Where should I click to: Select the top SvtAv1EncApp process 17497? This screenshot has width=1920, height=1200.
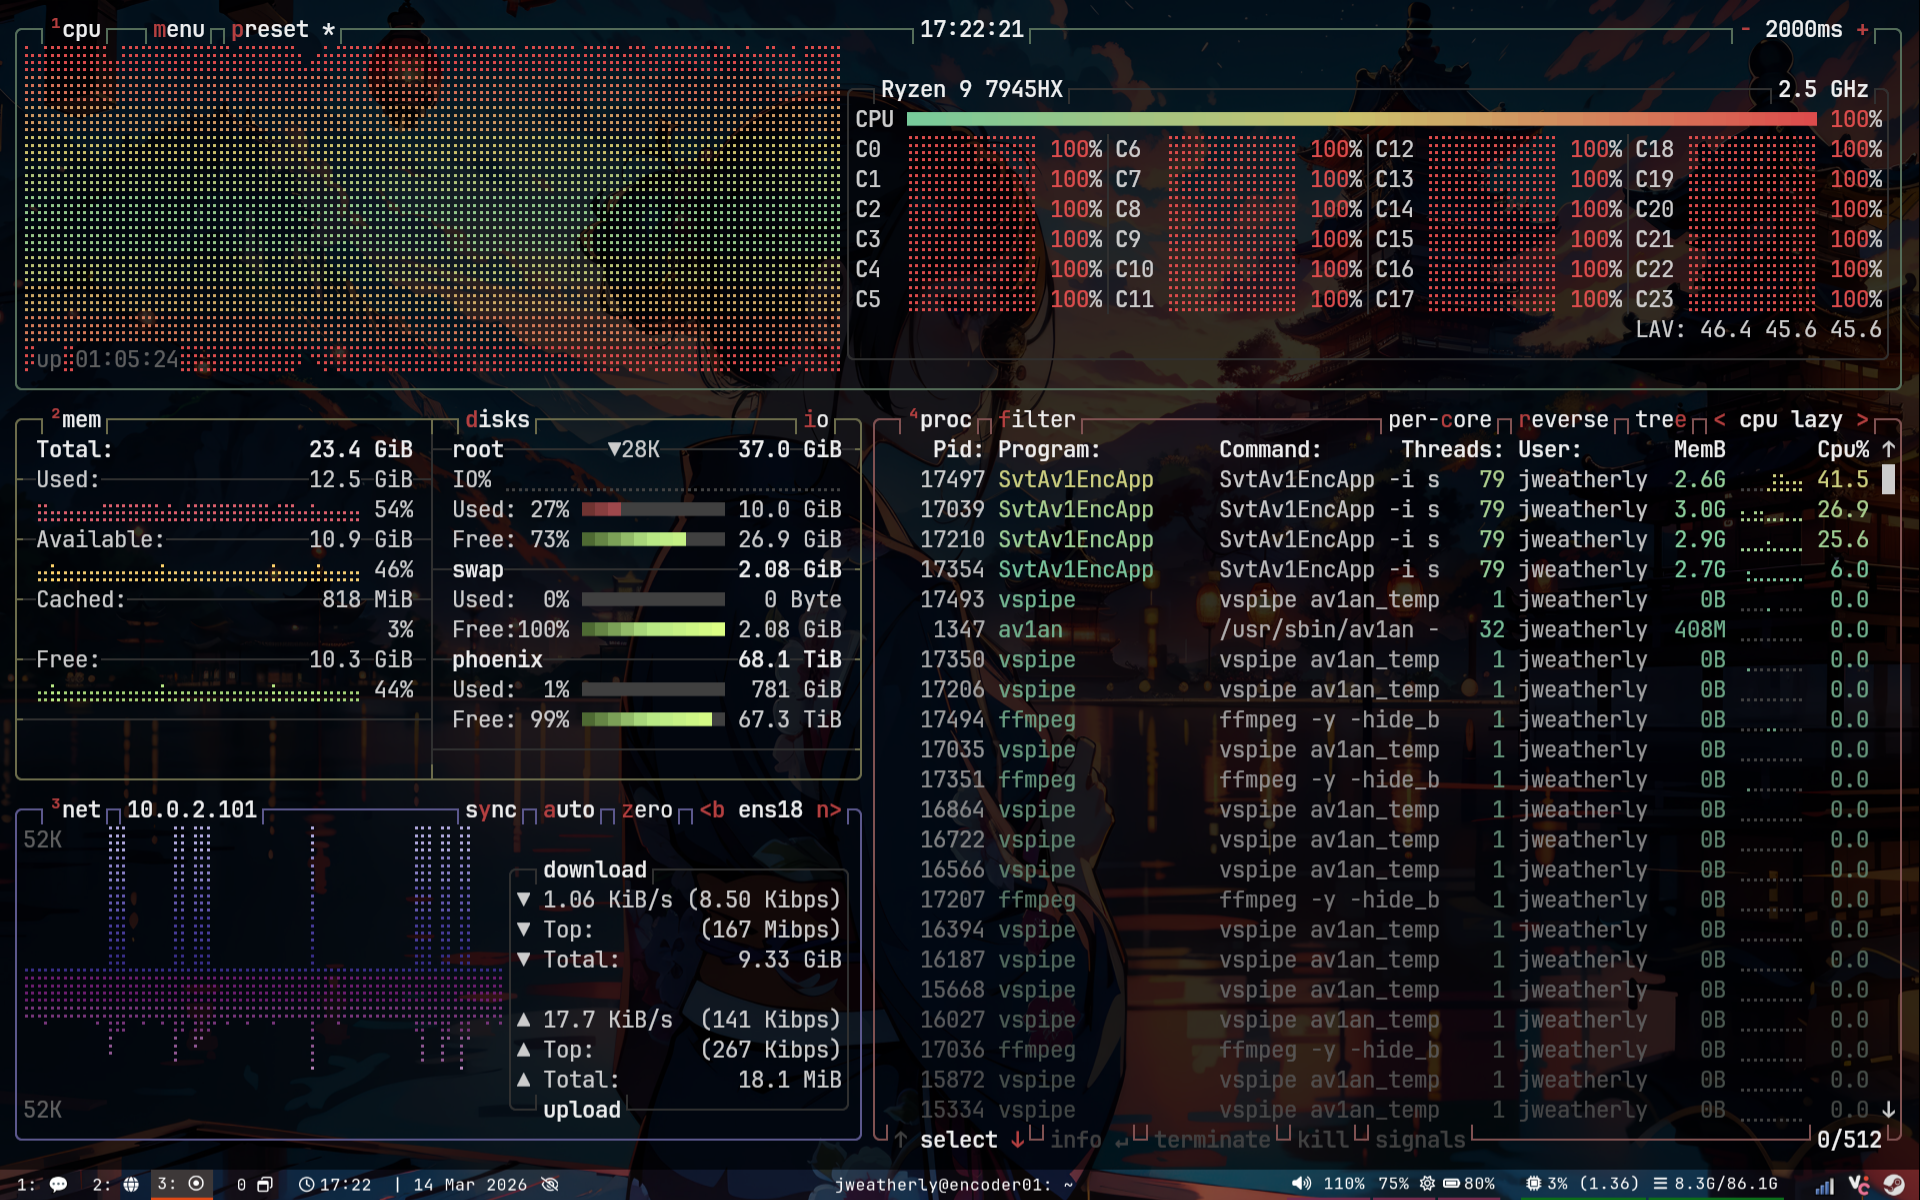click(x=1075, y=480)
